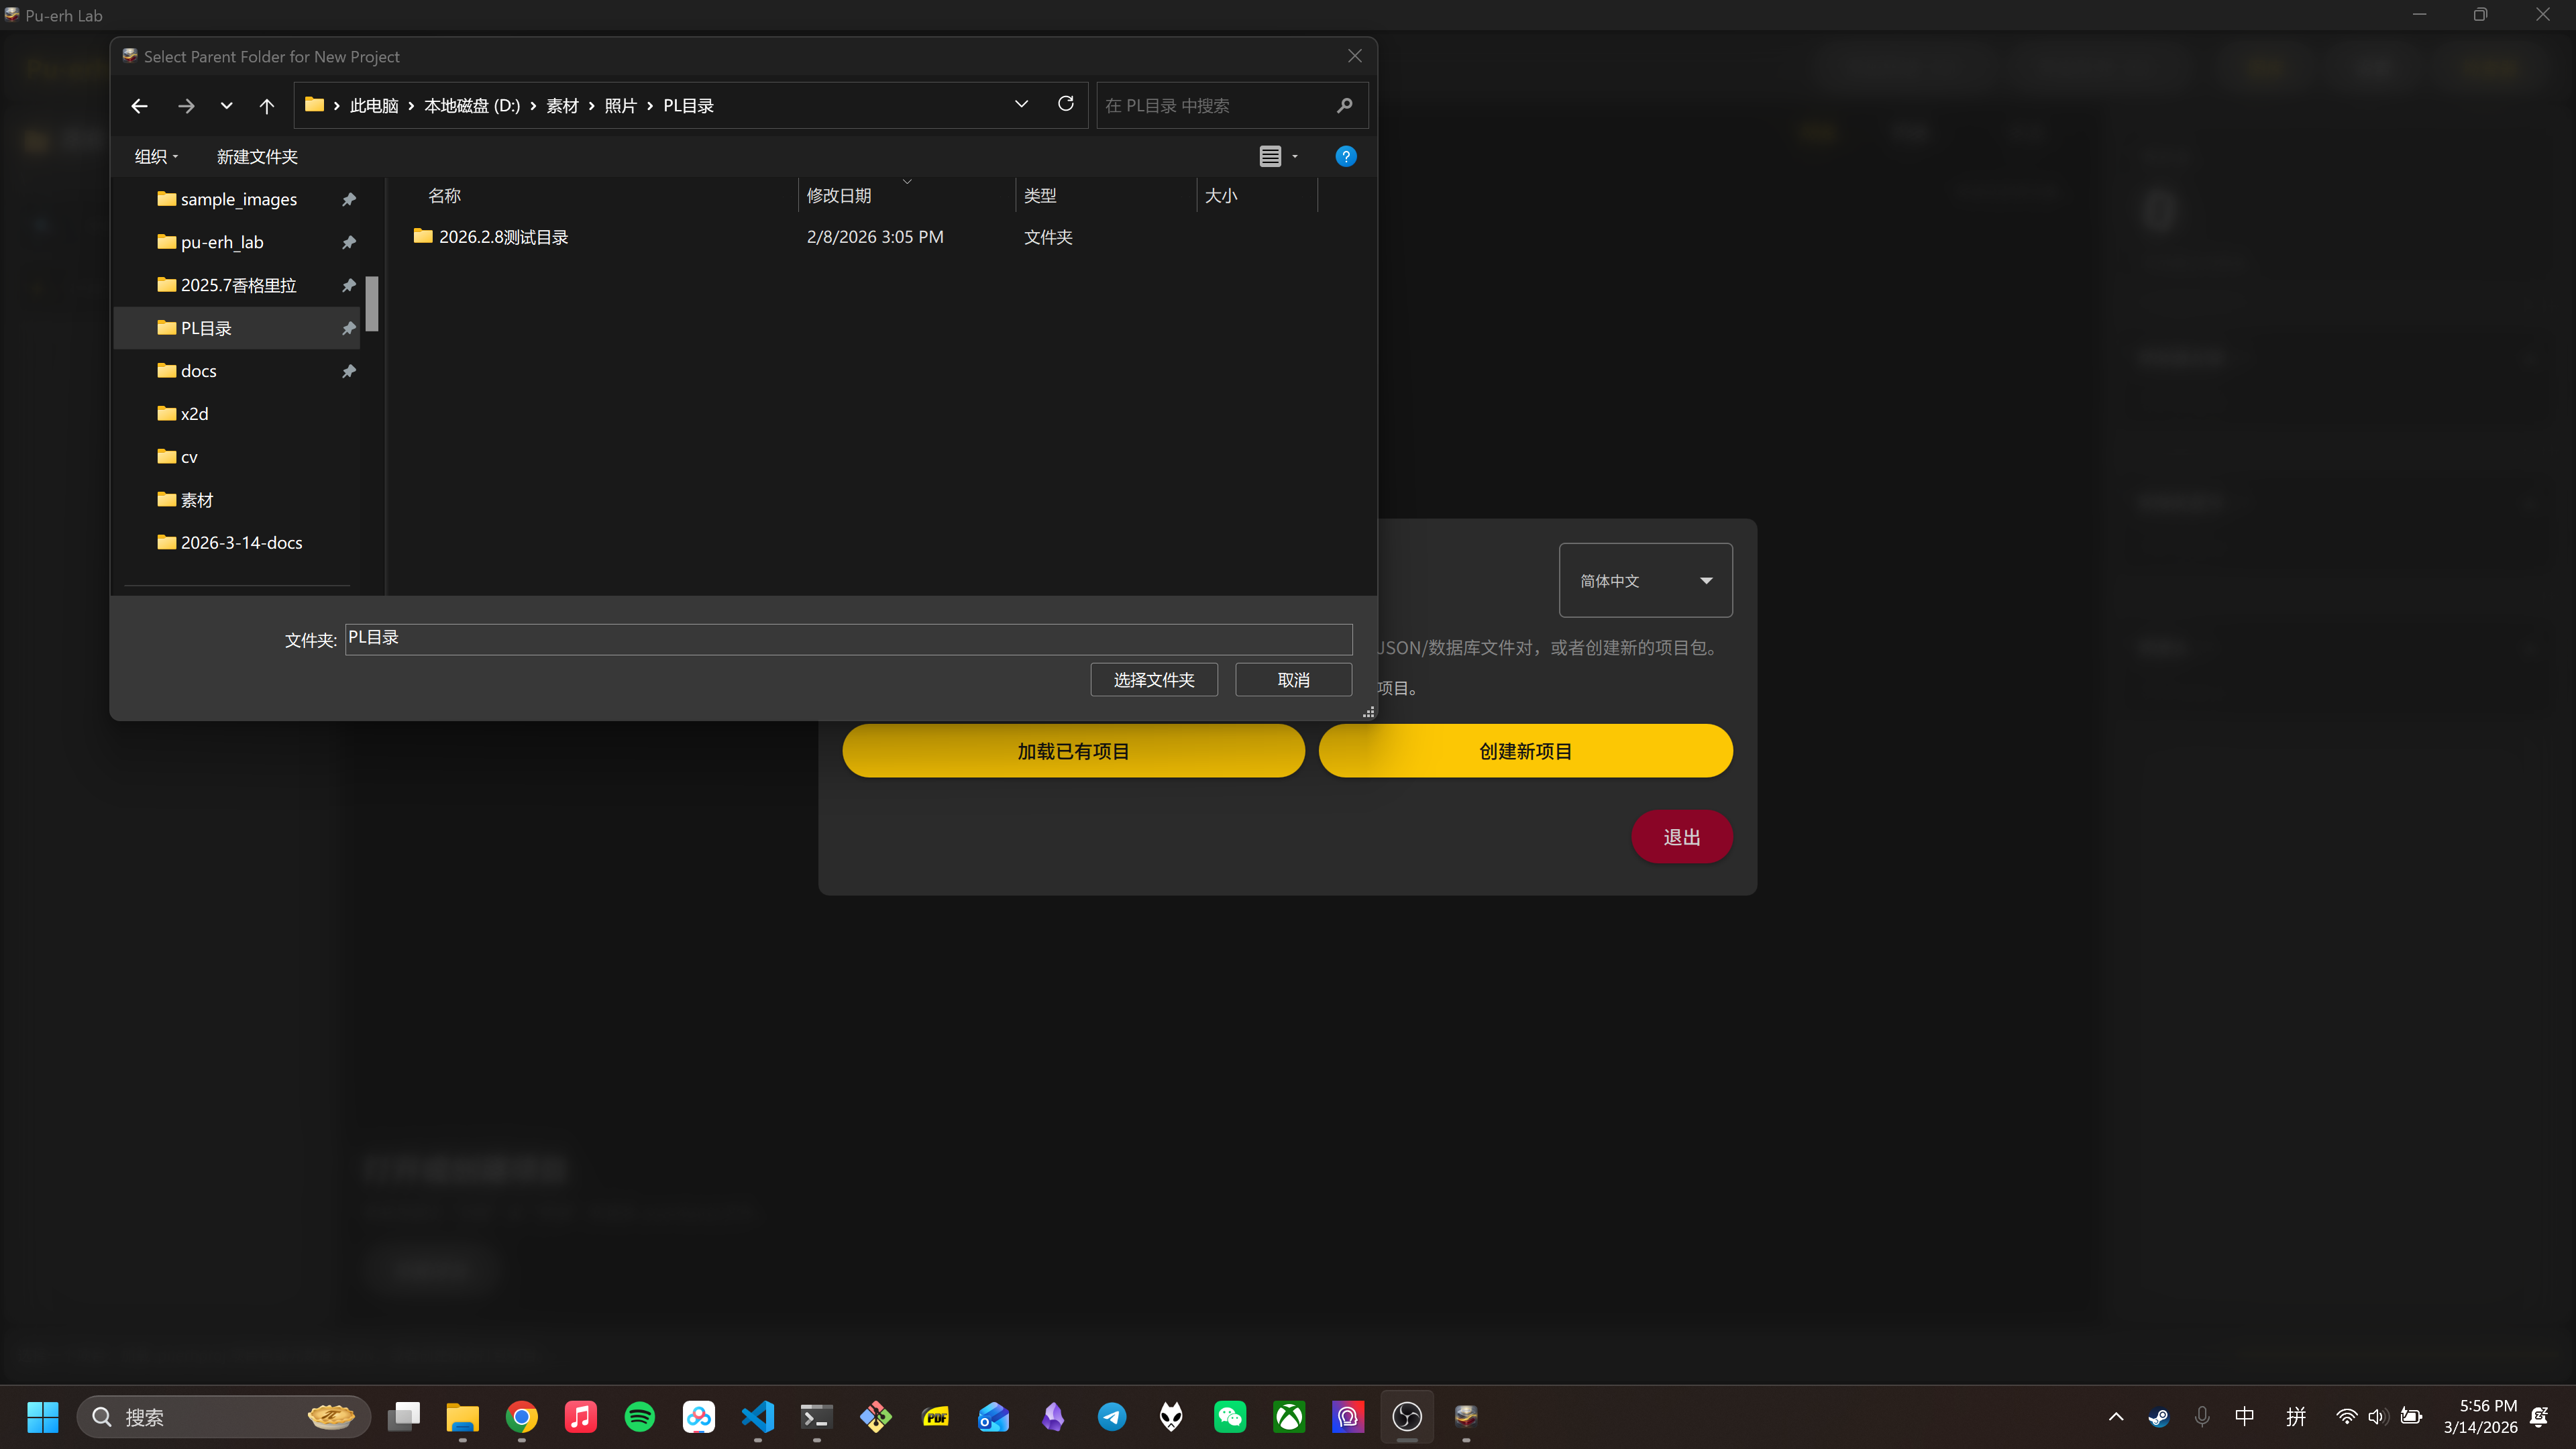Click 新建文件夹 in the toolbar
Image resolution: width=2576 pixels, height=1449 pixels.
[257, 157]
